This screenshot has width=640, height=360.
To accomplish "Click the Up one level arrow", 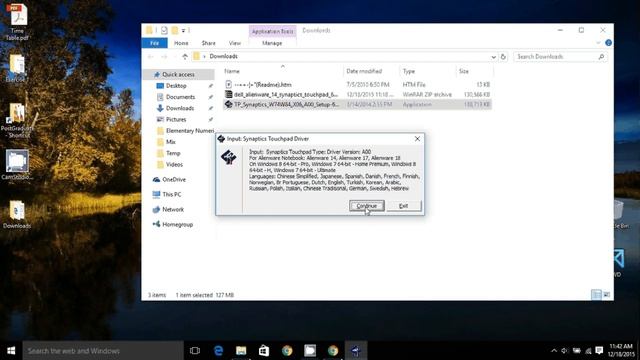I will 185,57.
